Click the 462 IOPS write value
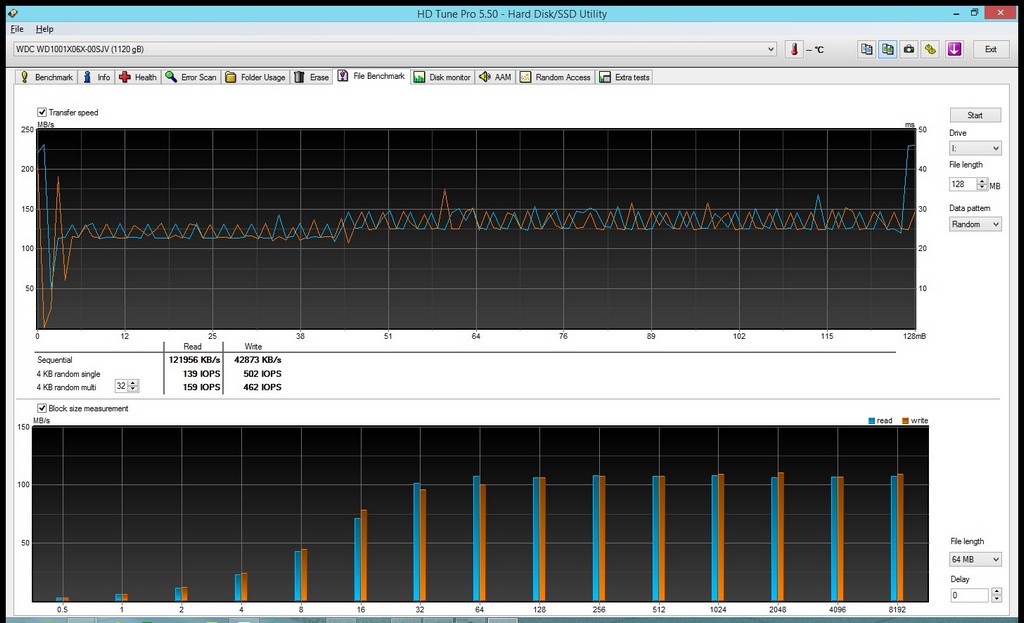The image size is (1024, 623). pos(263,387)
